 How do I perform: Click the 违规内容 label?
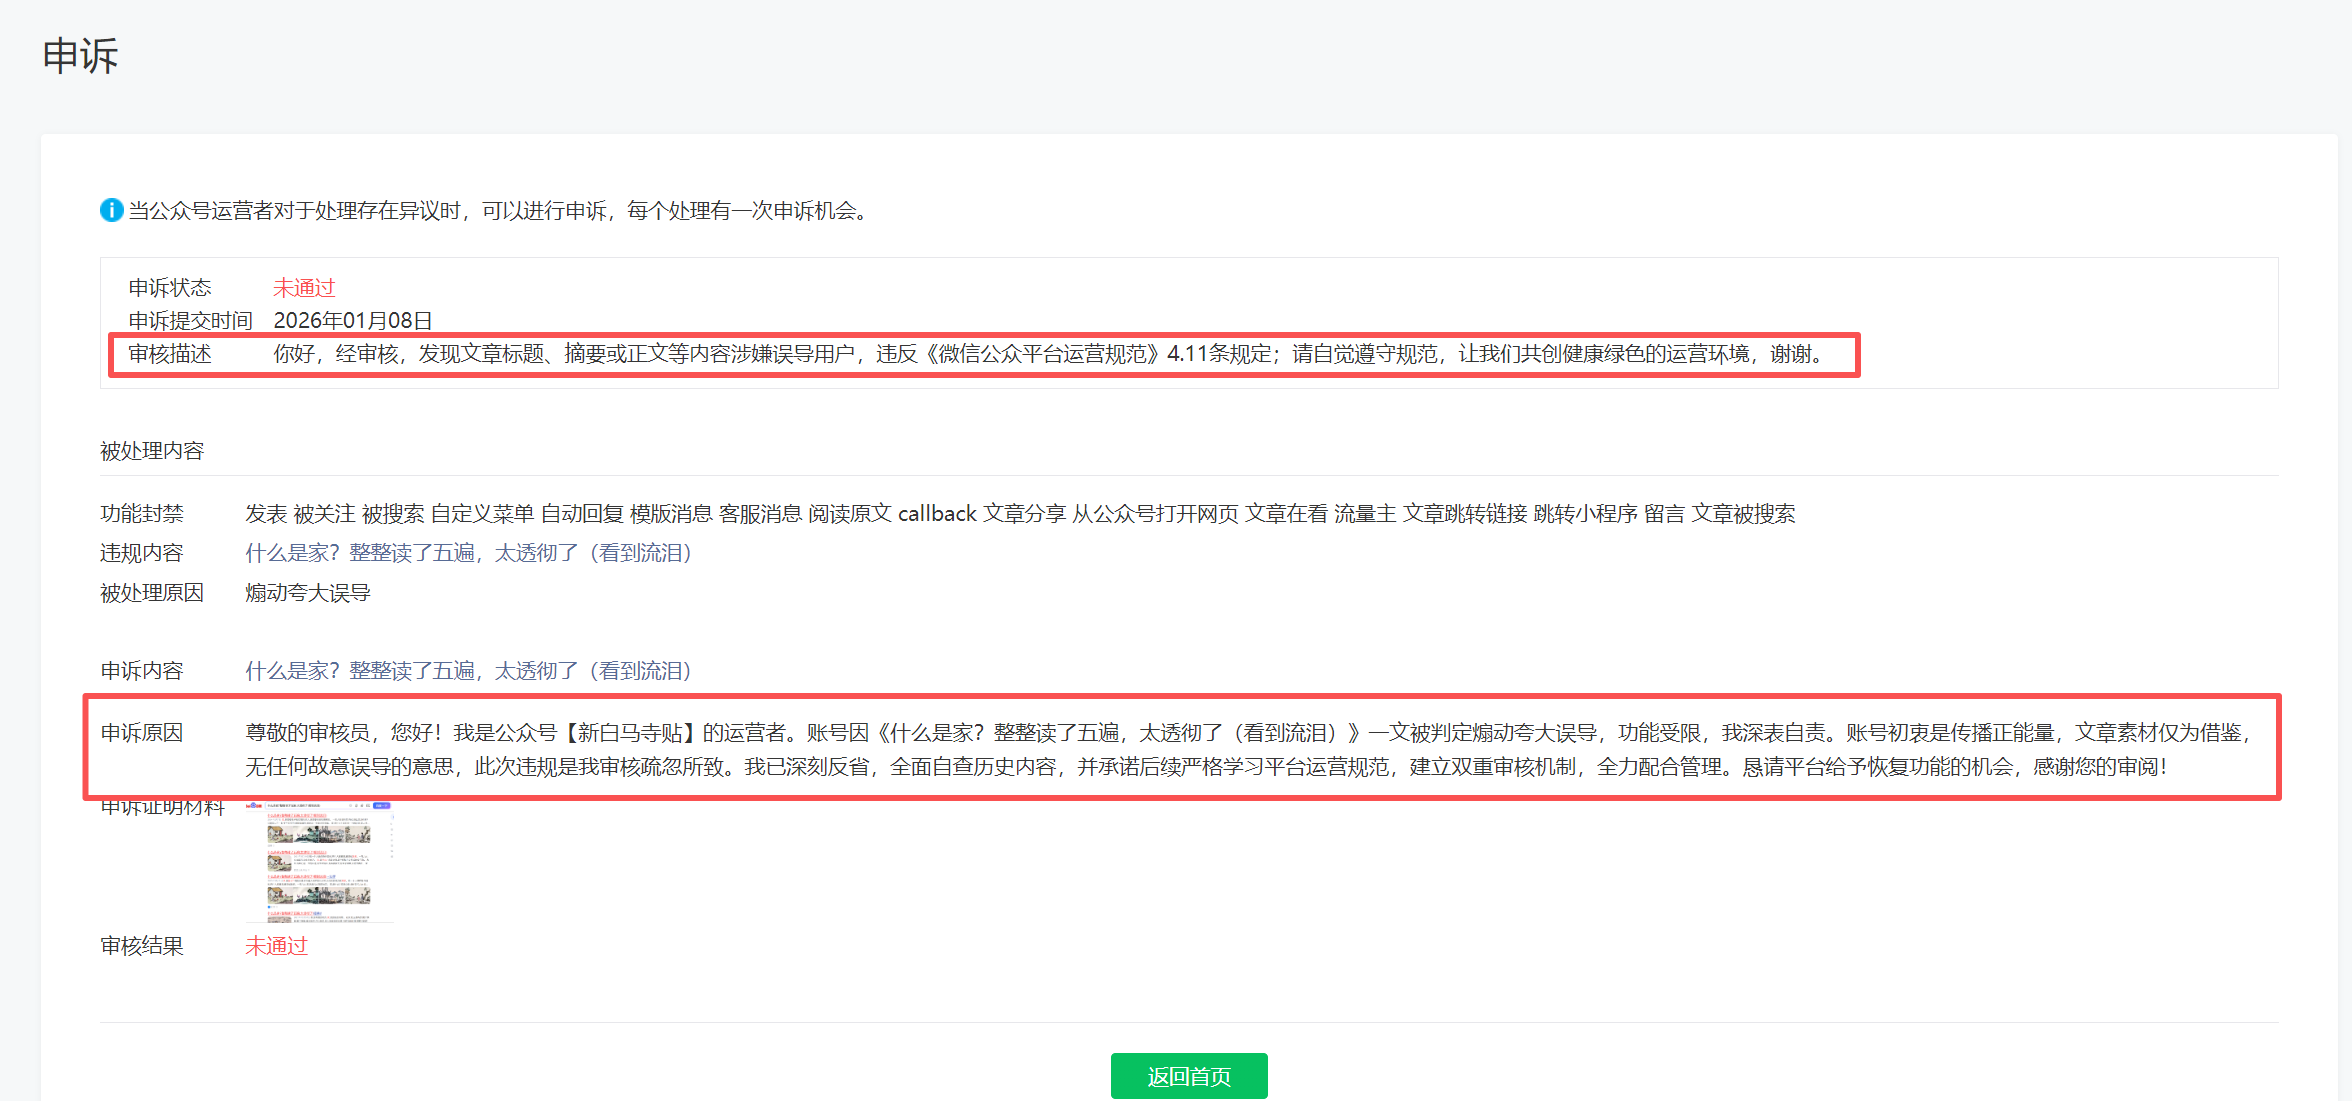coord(142,553)
